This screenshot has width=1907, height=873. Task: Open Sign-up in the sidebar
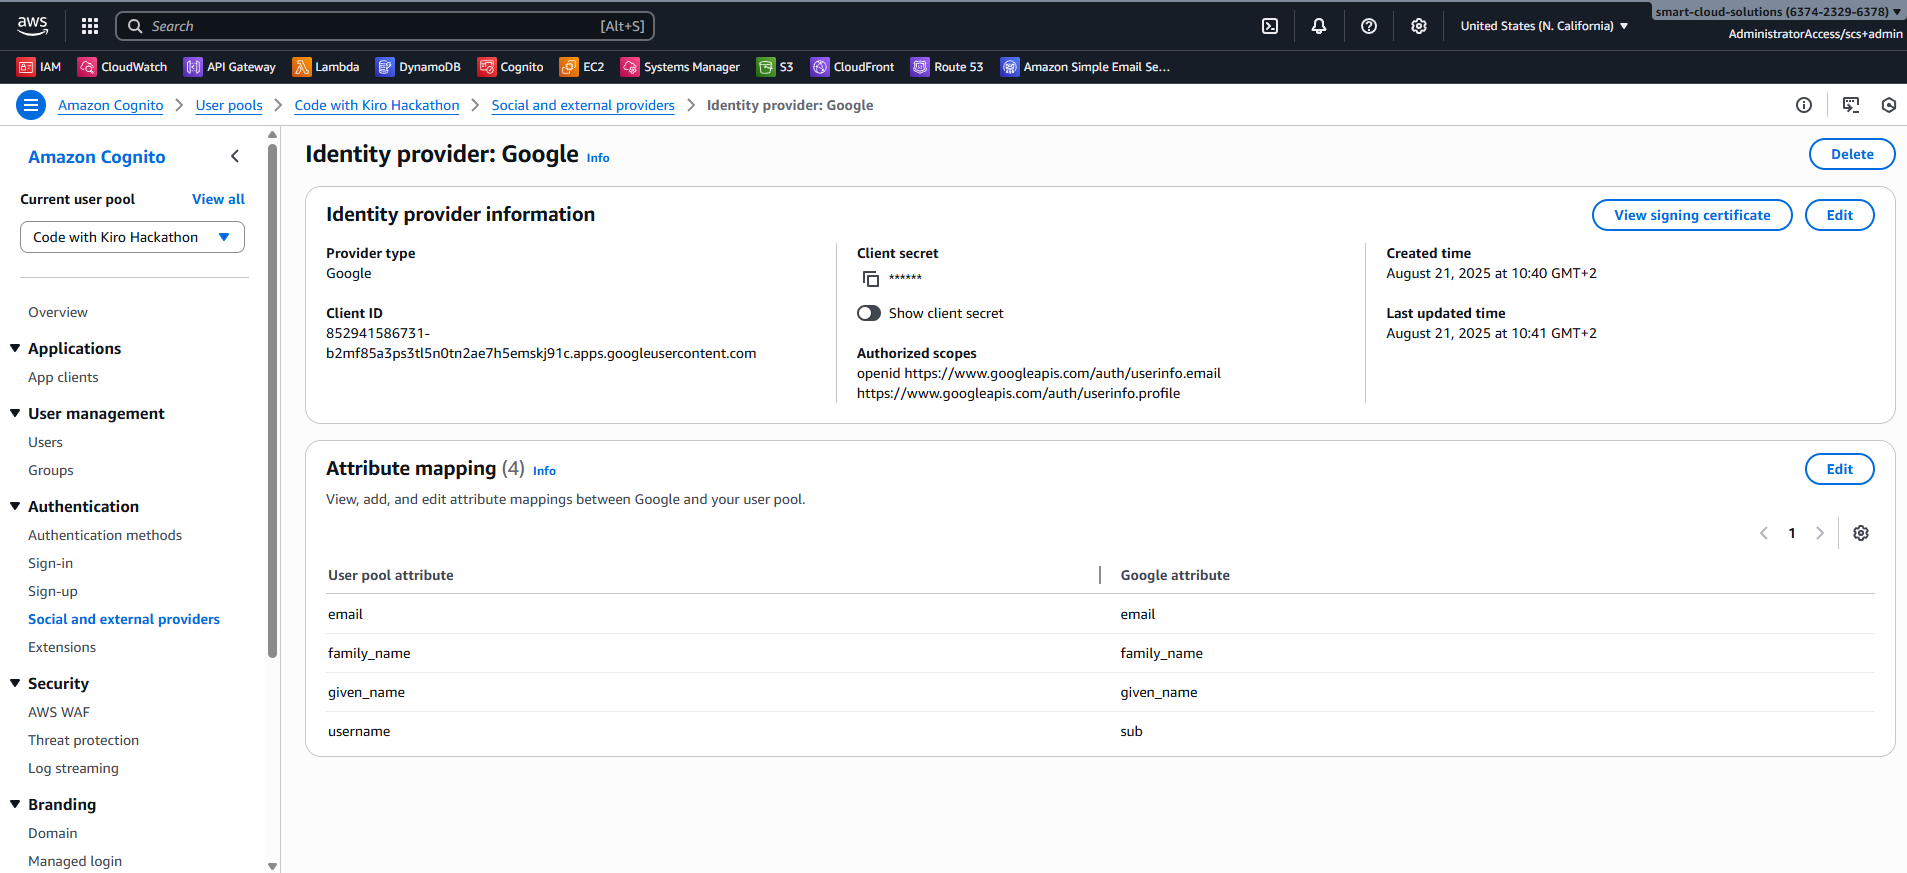point(53,591)
